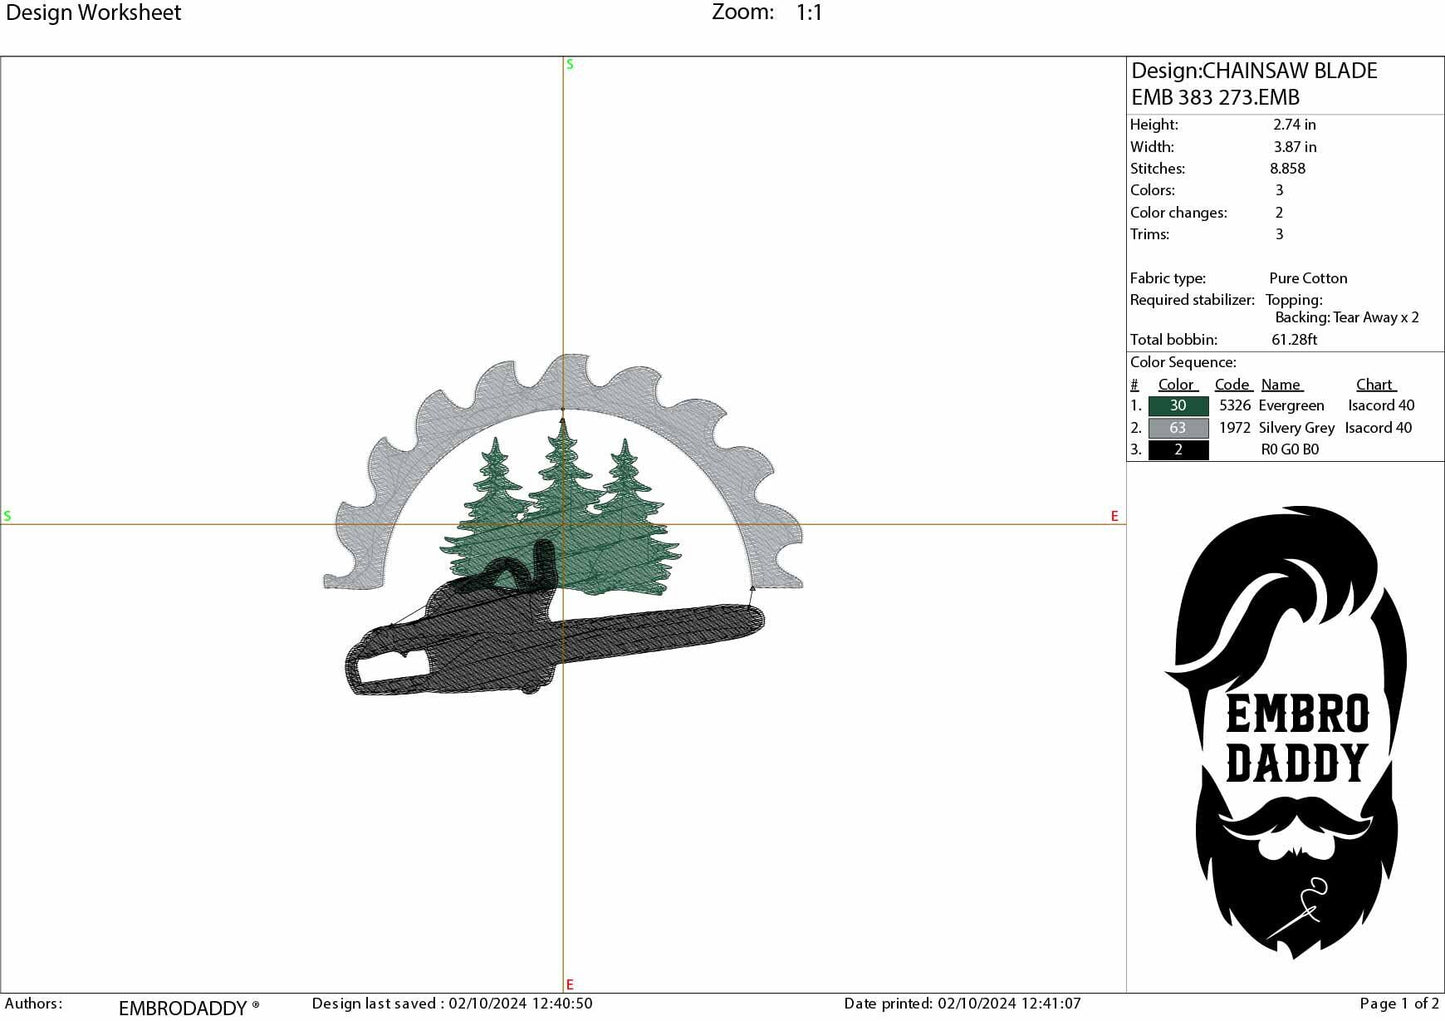Click the 'Color changes:' label
Screen dimensions: 1445x1021
click(x=1178, y=213)
